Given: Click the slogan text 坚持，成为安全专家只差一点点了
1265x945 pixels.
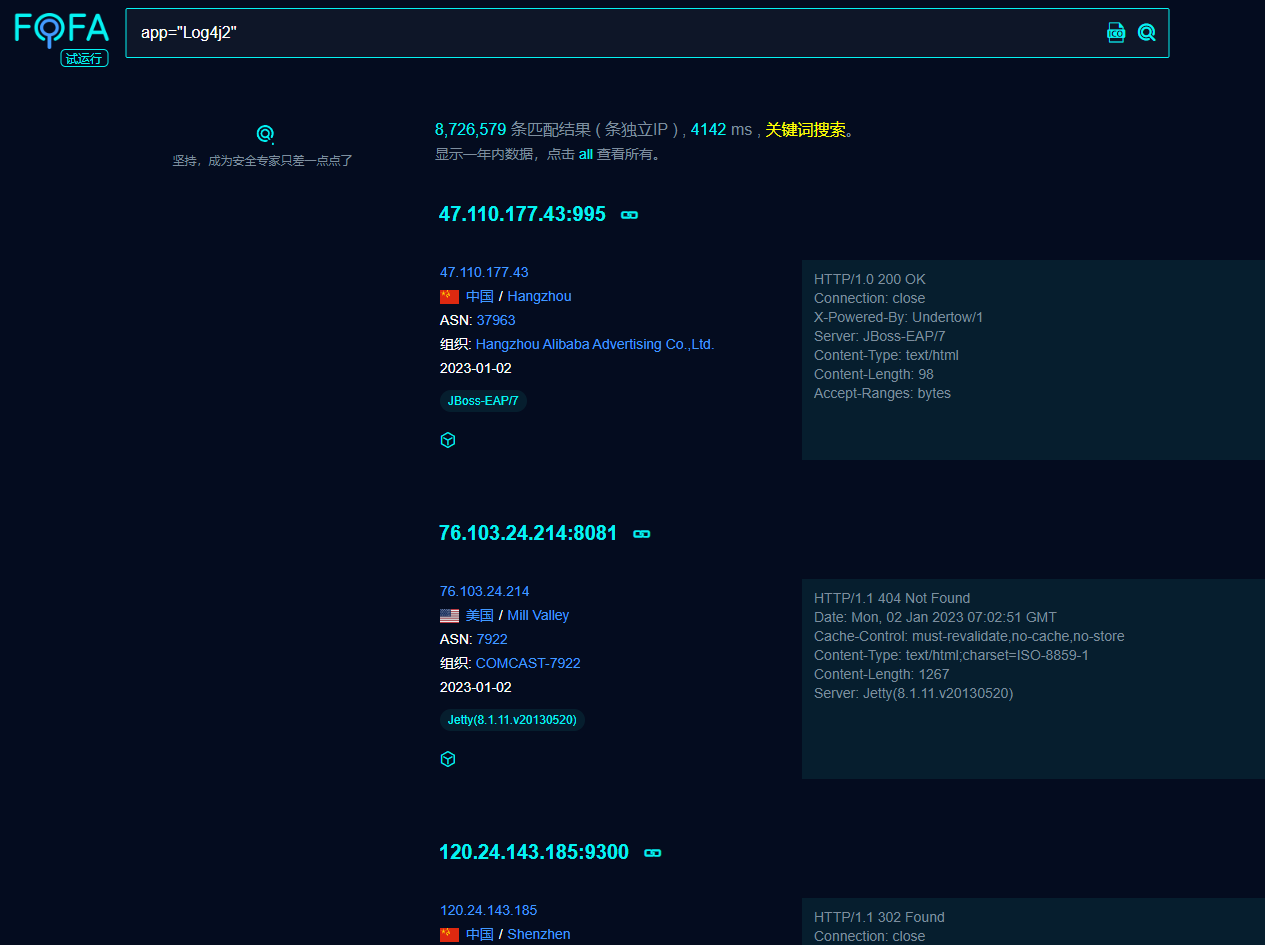Looking at the screenshot, I should [x=263, y=160].
